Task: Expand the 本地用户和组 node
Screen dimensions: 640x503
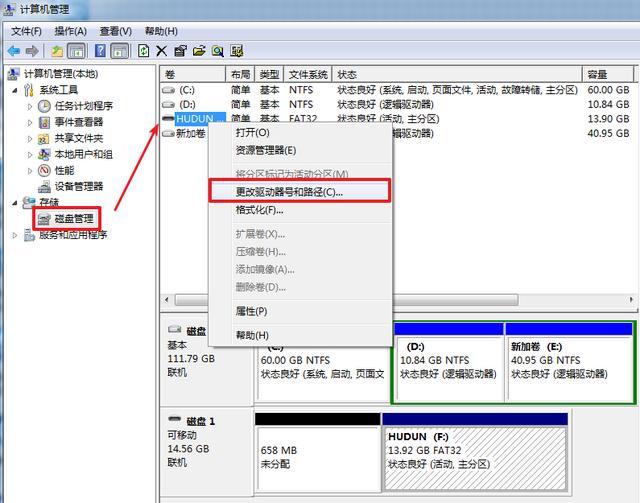Action: pyautogui.click(x=30, y=154)
